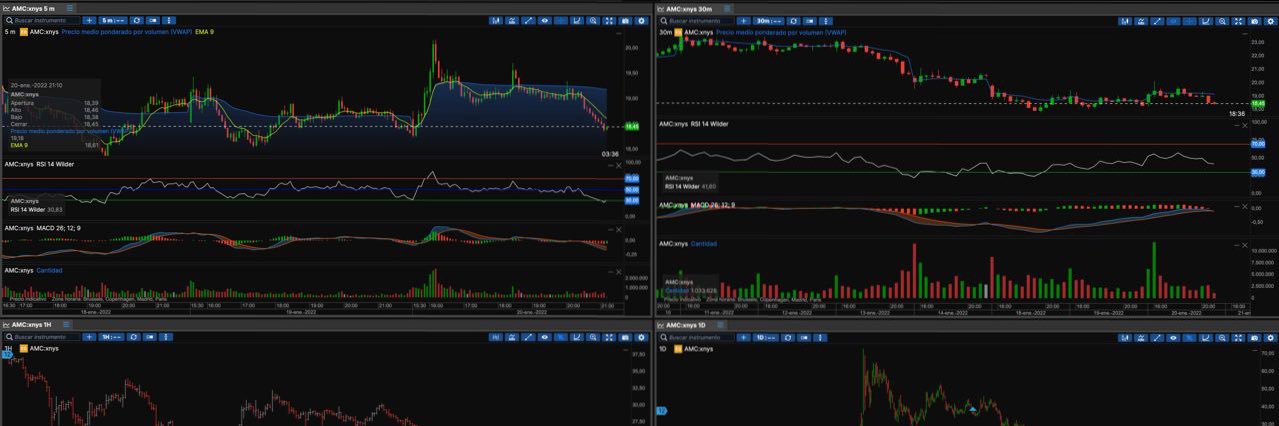Click VWAP indicator label in 5m chart
The image size is (1279, 426).
pyautogui.click(x=126, y=32)
